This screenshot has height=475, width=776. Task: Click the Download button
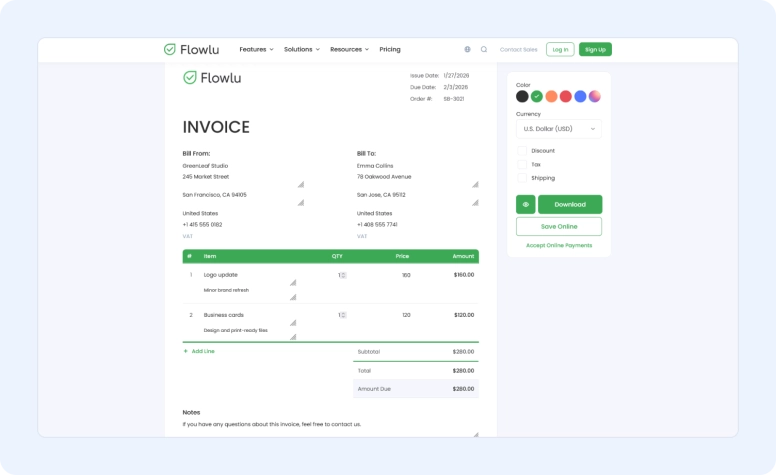pos(570,204)
